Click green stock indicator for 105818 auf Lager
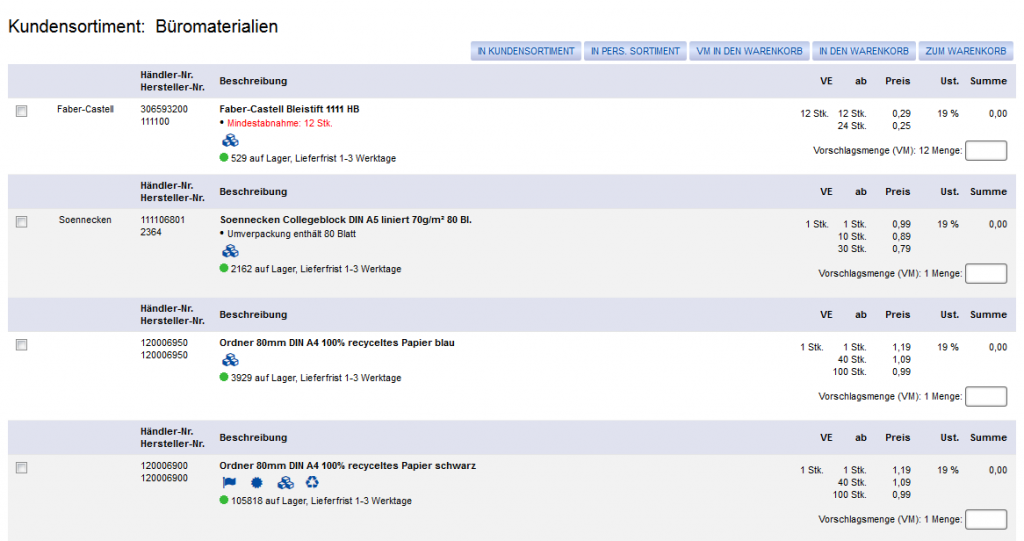Viewport: 1024px width, 541px height. coord(224,500)
